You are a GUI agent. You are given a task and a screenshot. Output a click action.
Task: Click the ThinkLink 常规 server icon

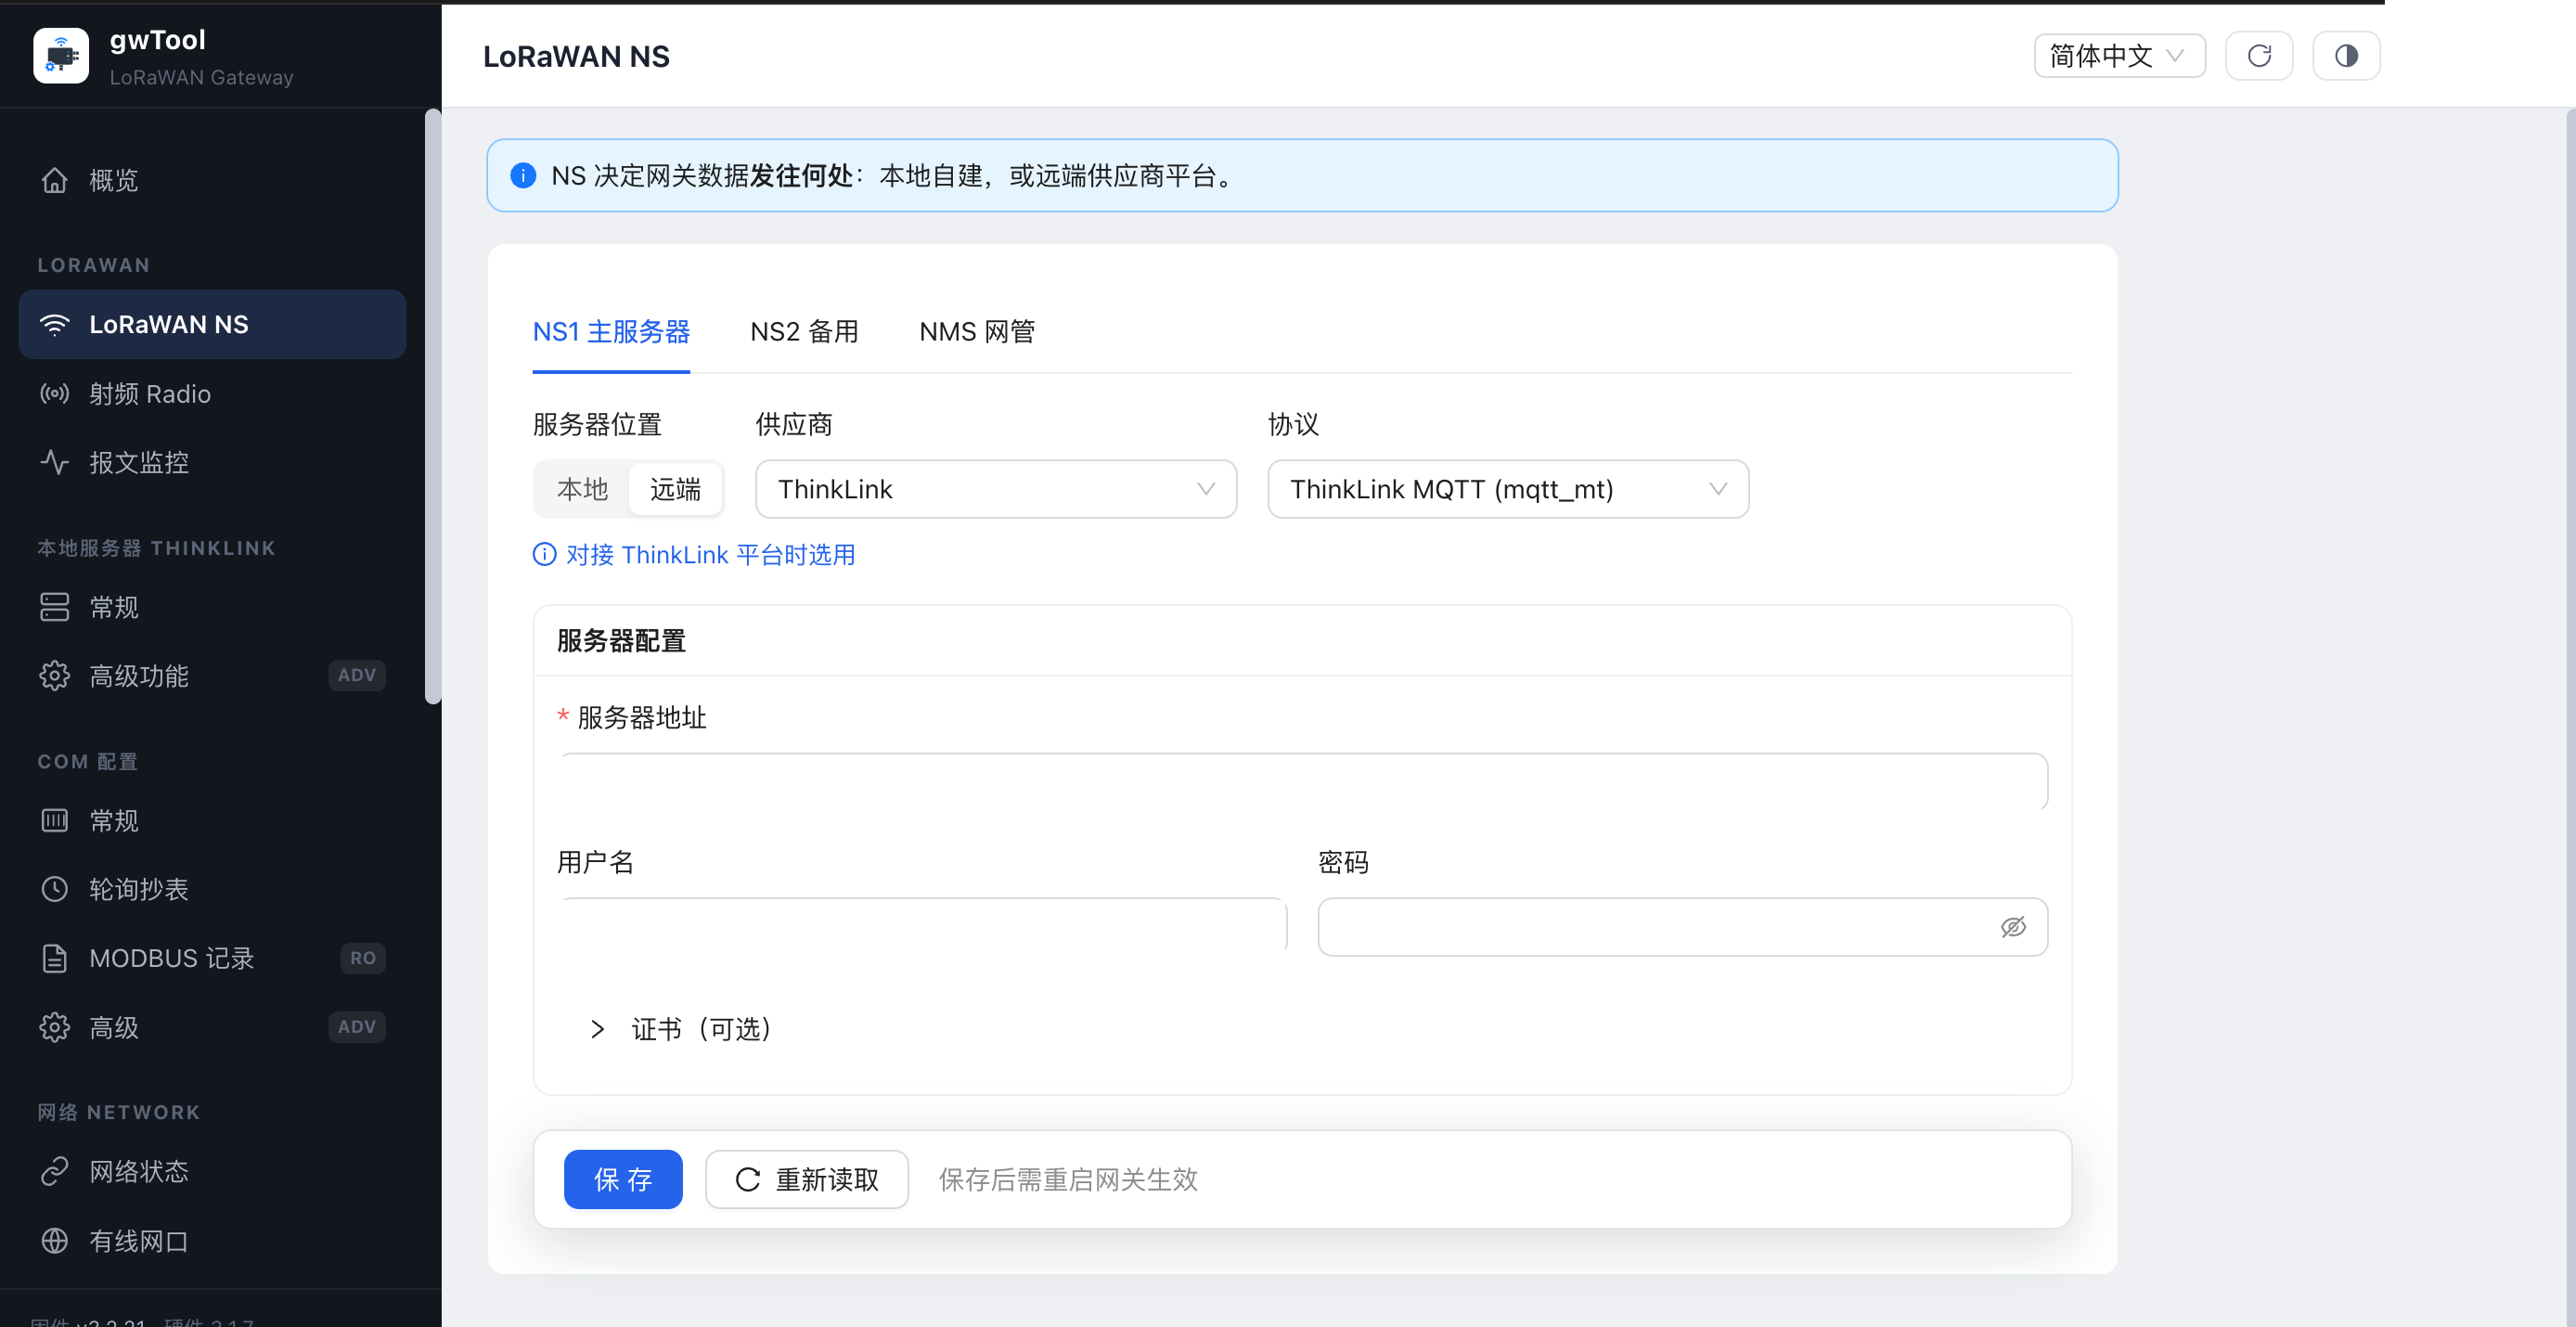point(55,607)
